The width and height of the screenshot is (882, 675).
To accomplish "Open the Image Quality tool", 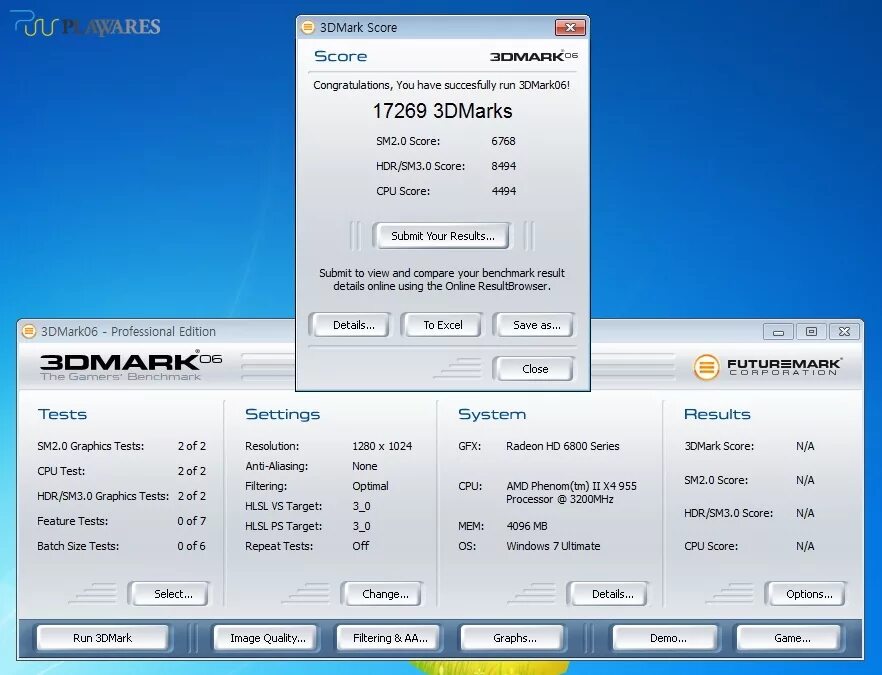I will coord(266,637).
